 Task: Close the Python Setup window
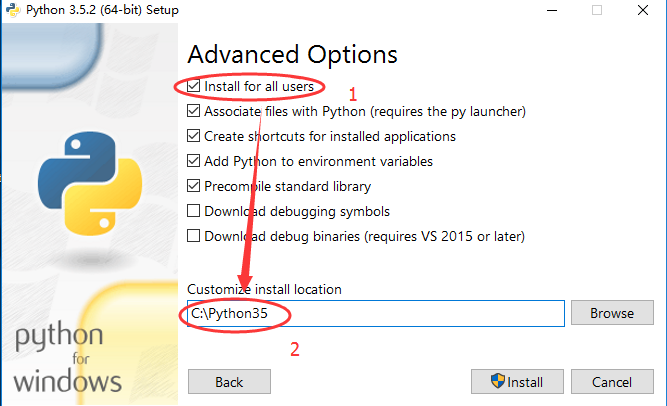tap(643, 10)
